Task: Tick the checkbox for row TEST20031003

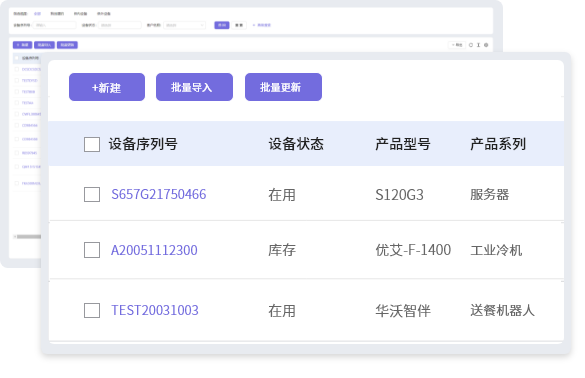Action: click(92, 310)
